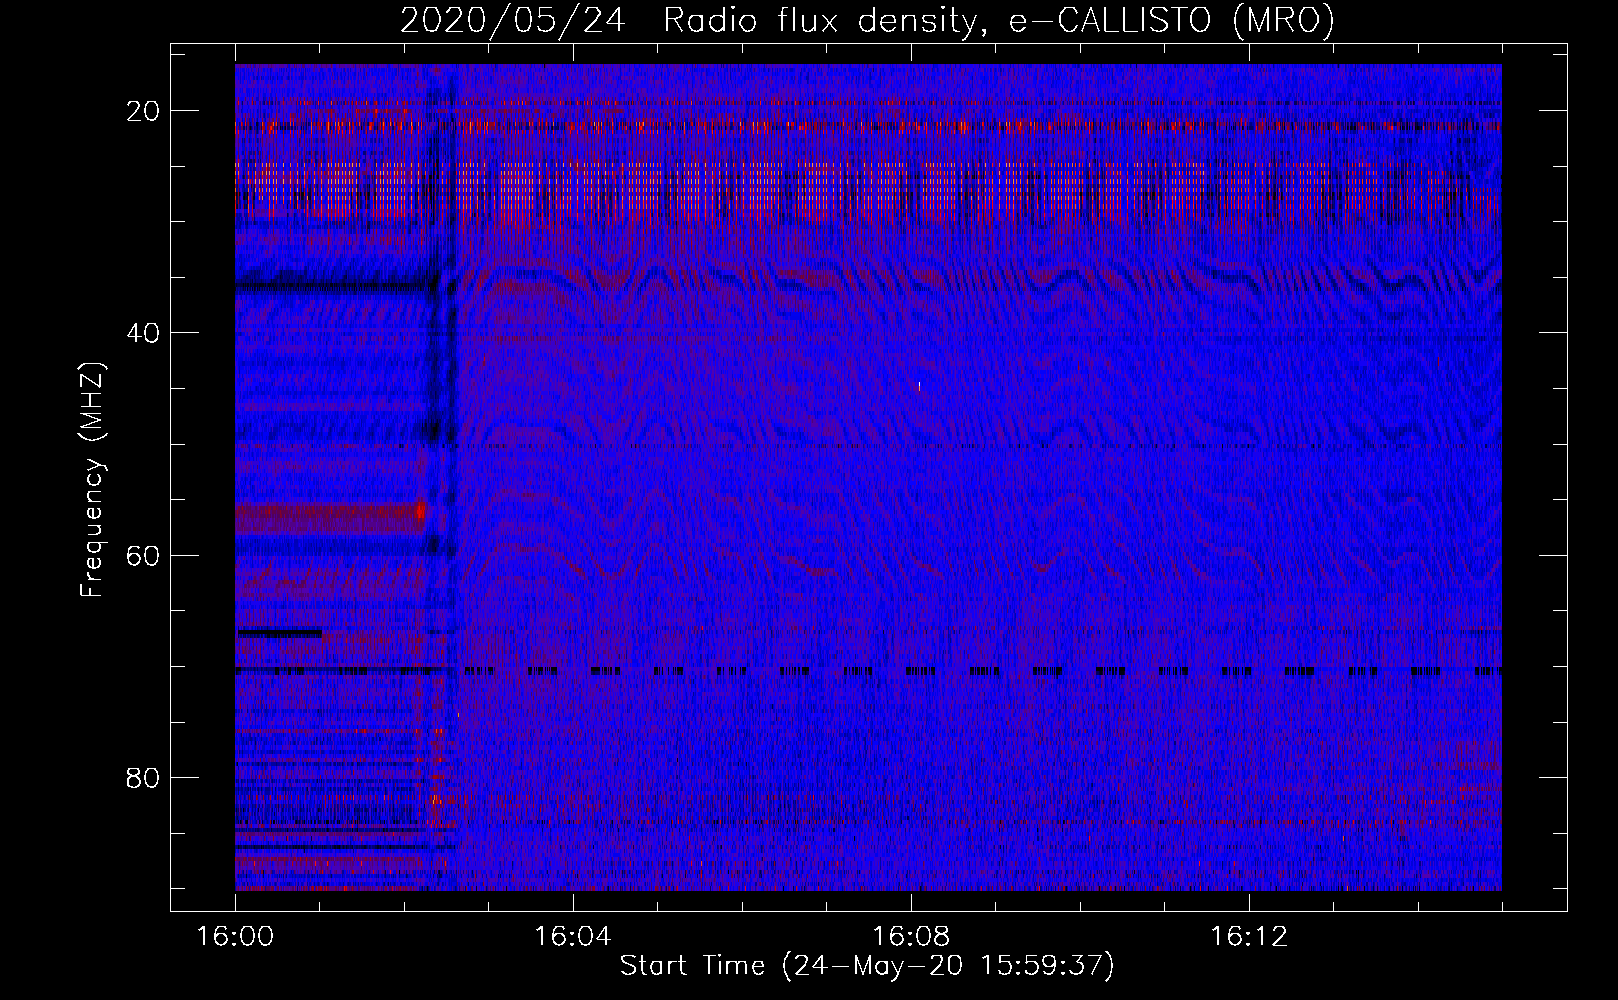This screenshot has height=1000, width=1618.
Task: Click the "Start Time (24-May-20 15:59:37)" label
Action: tap(867, 966)
